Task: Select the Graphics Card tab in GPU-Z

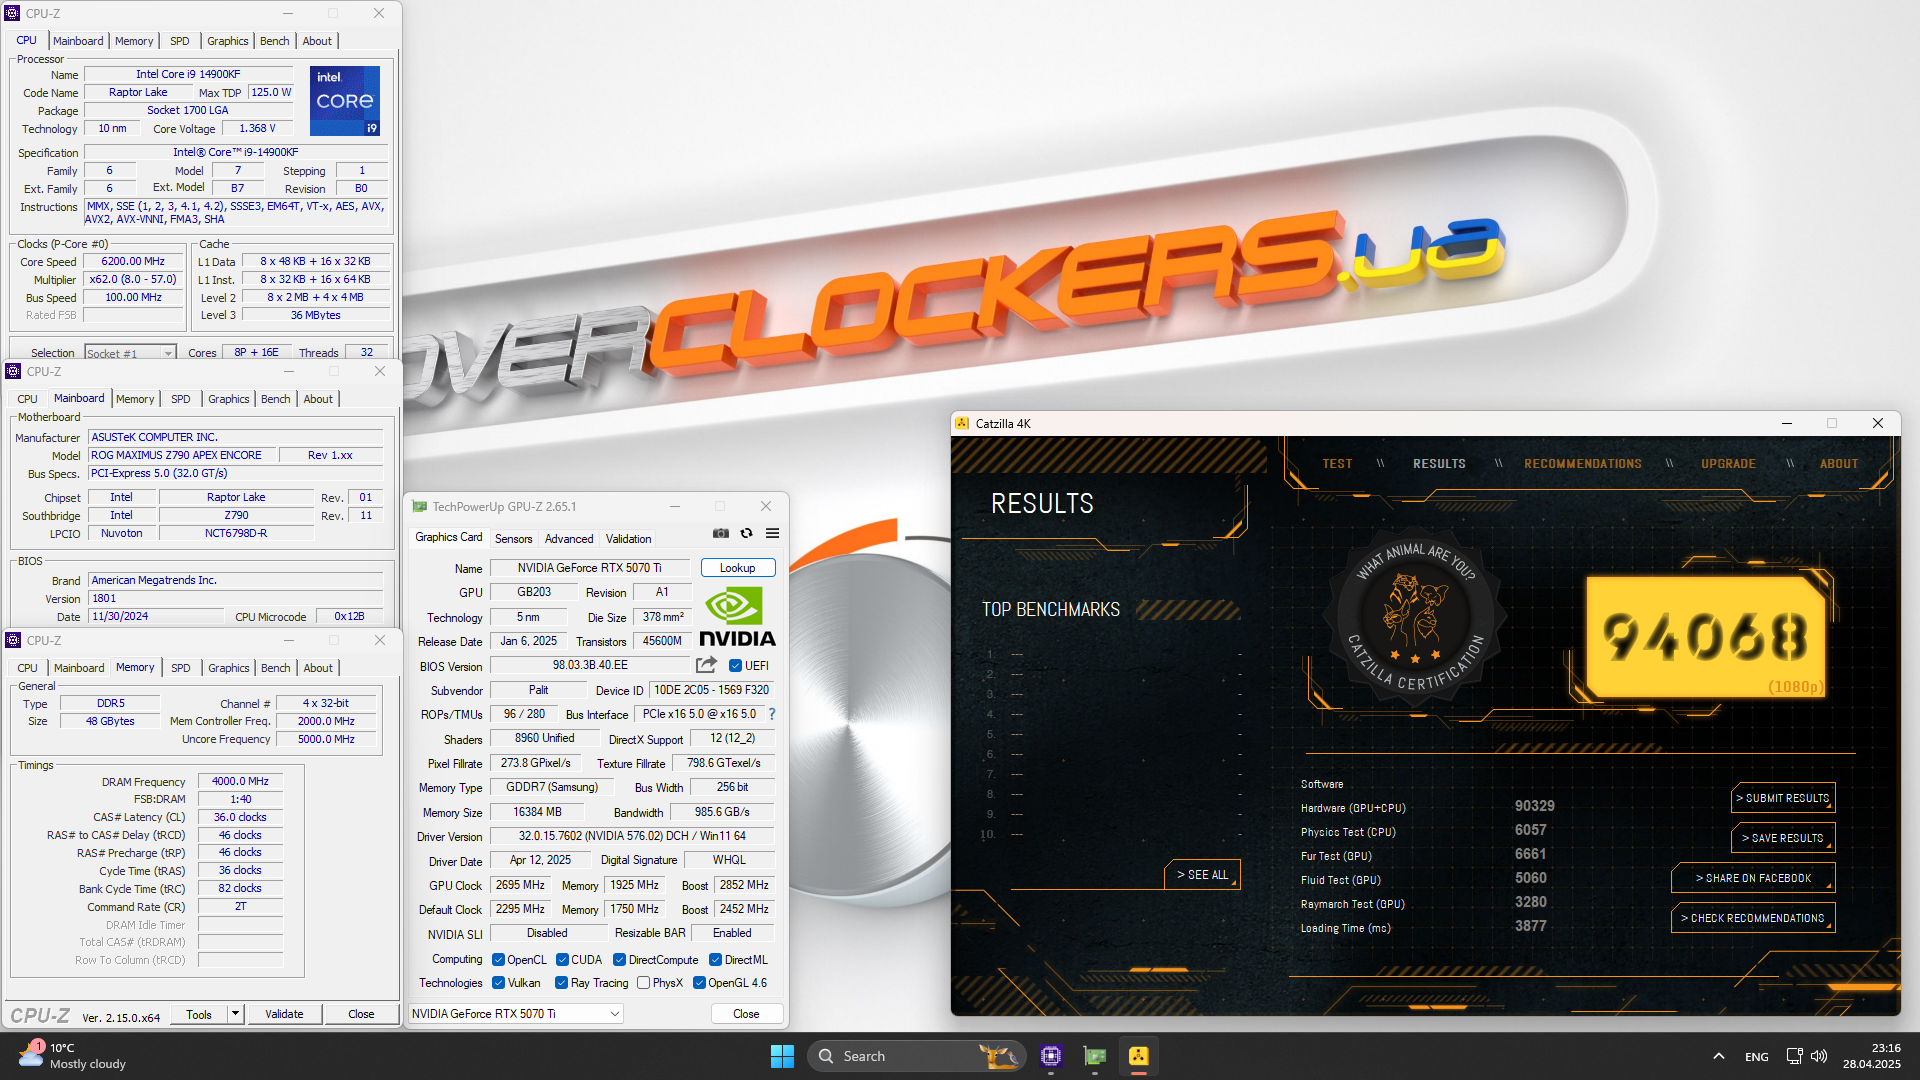Action: click(x=449, y=538)
